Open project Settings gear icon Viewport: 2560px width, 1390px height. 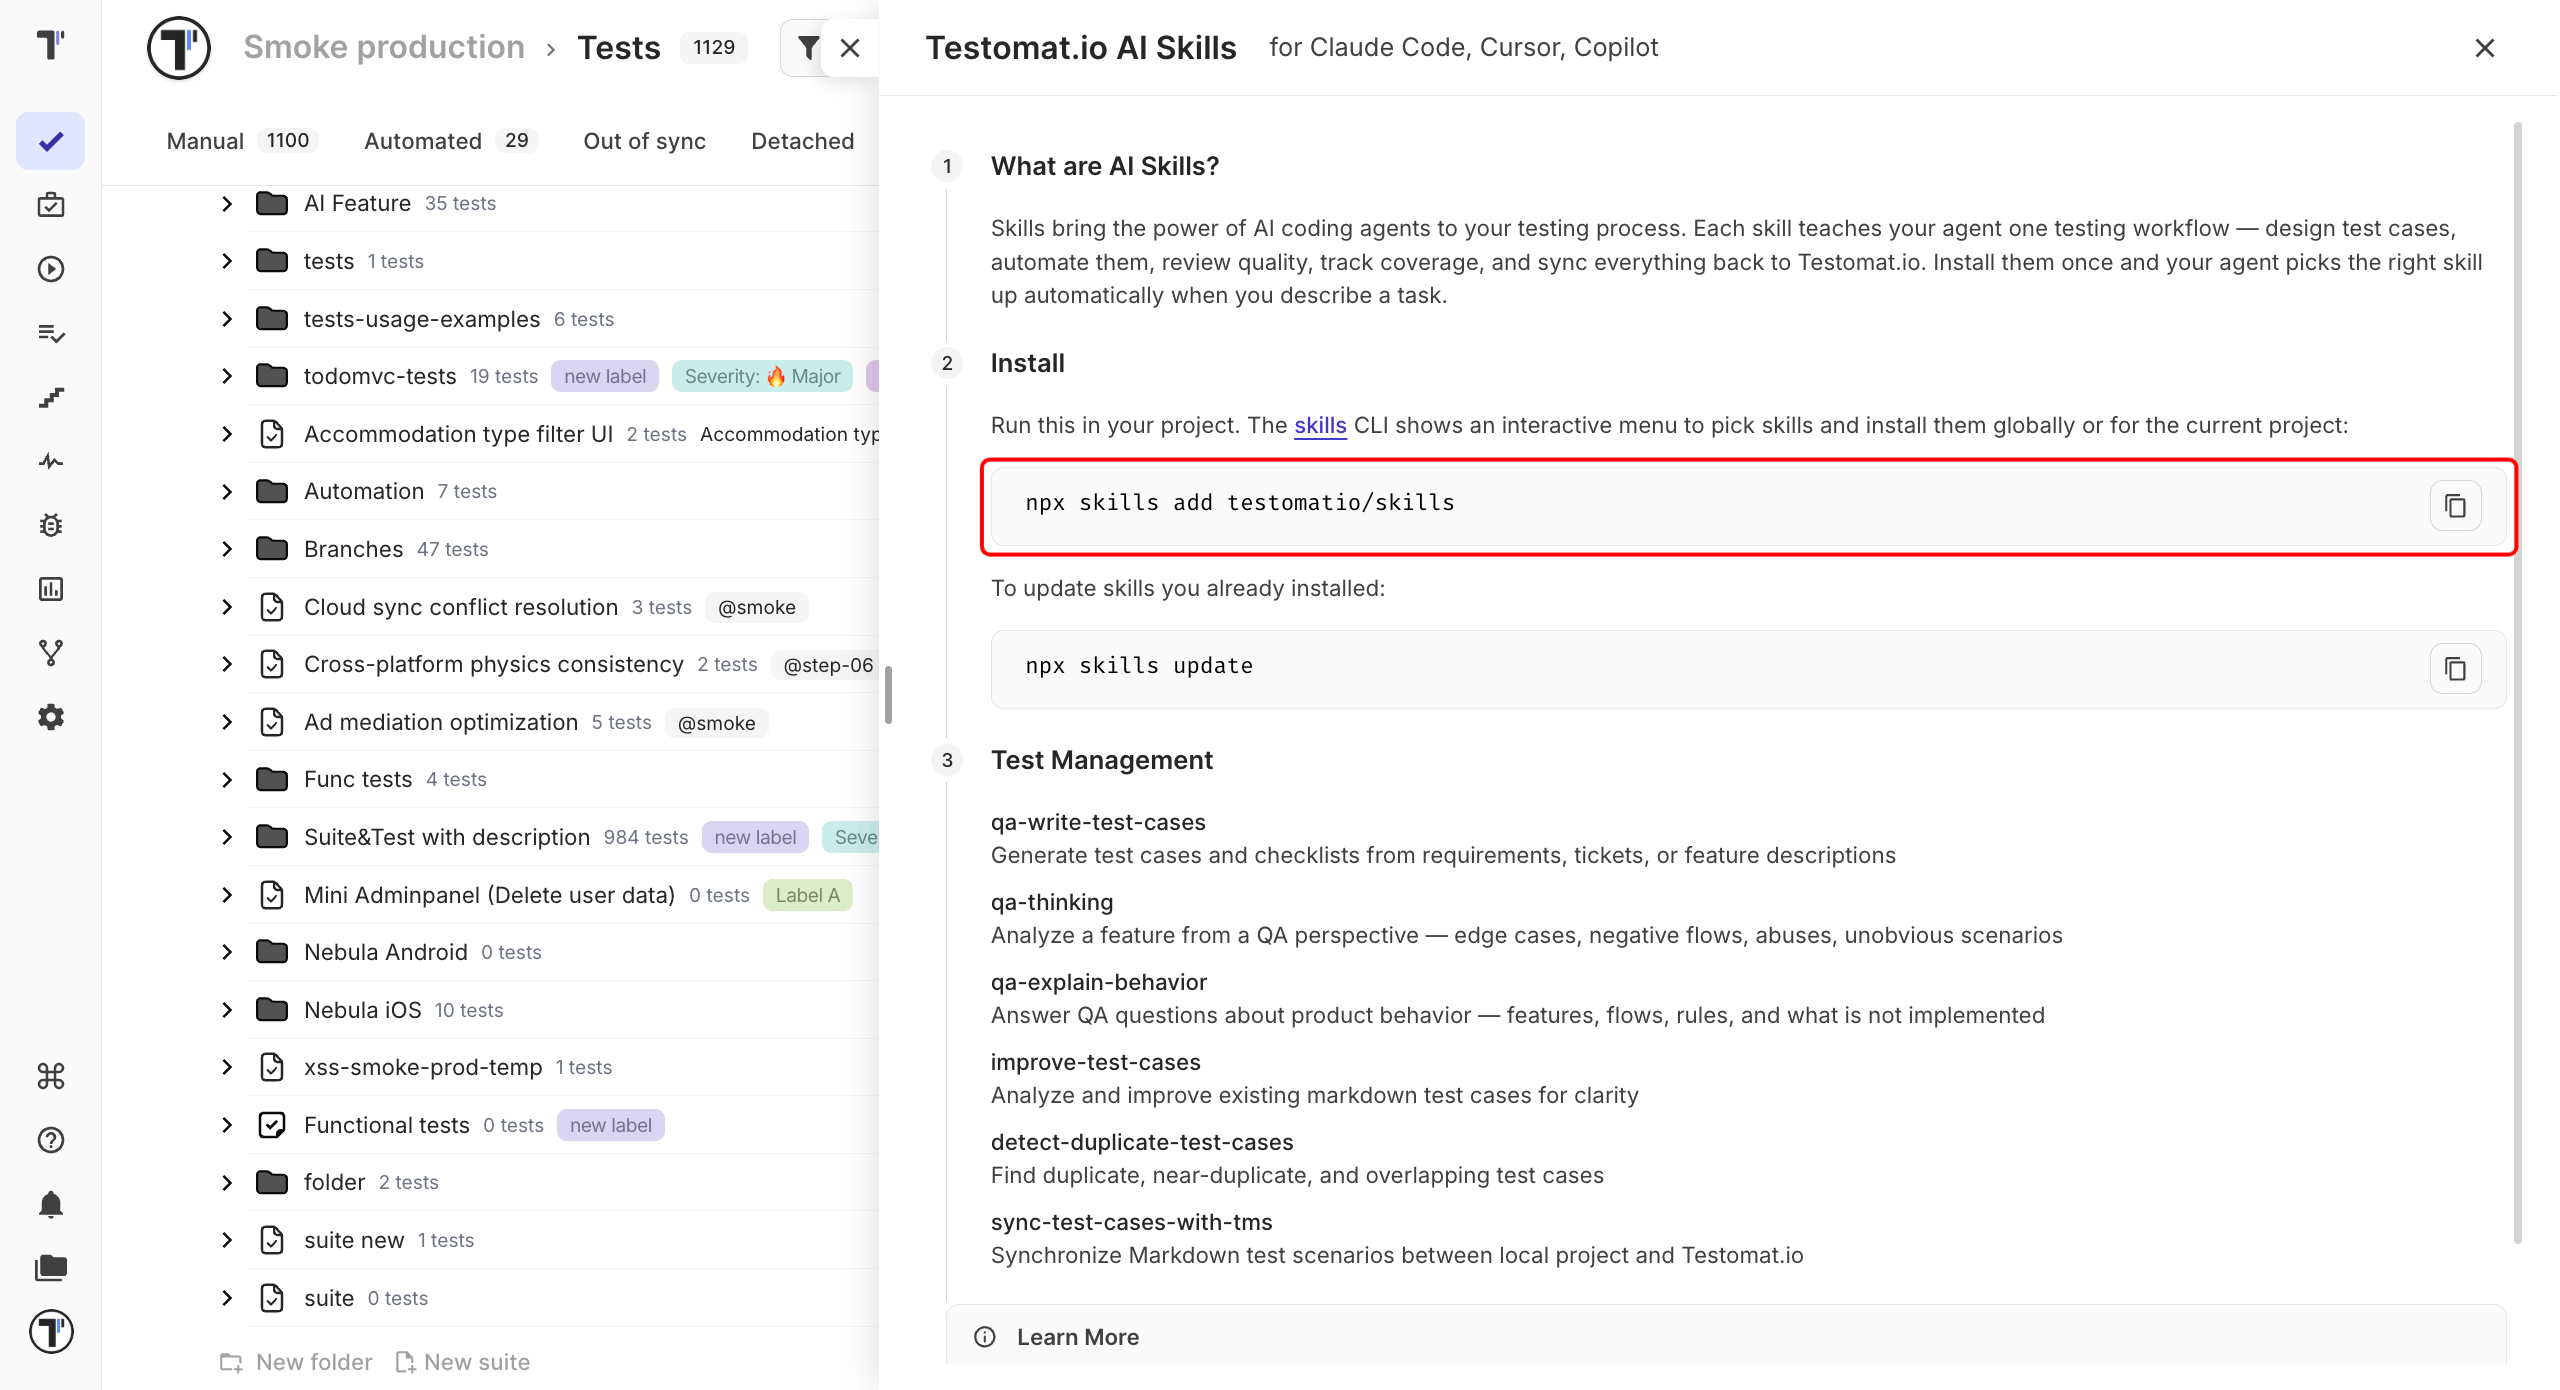pyautogui.click(x=50, y=717)
